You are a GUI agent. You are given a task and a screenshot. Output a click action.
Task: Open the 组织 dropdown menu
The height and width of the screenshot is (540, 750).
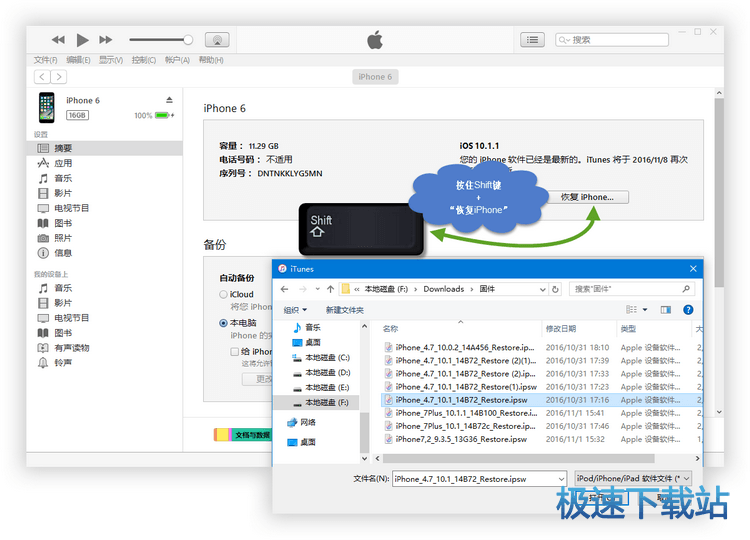point(295,310)
